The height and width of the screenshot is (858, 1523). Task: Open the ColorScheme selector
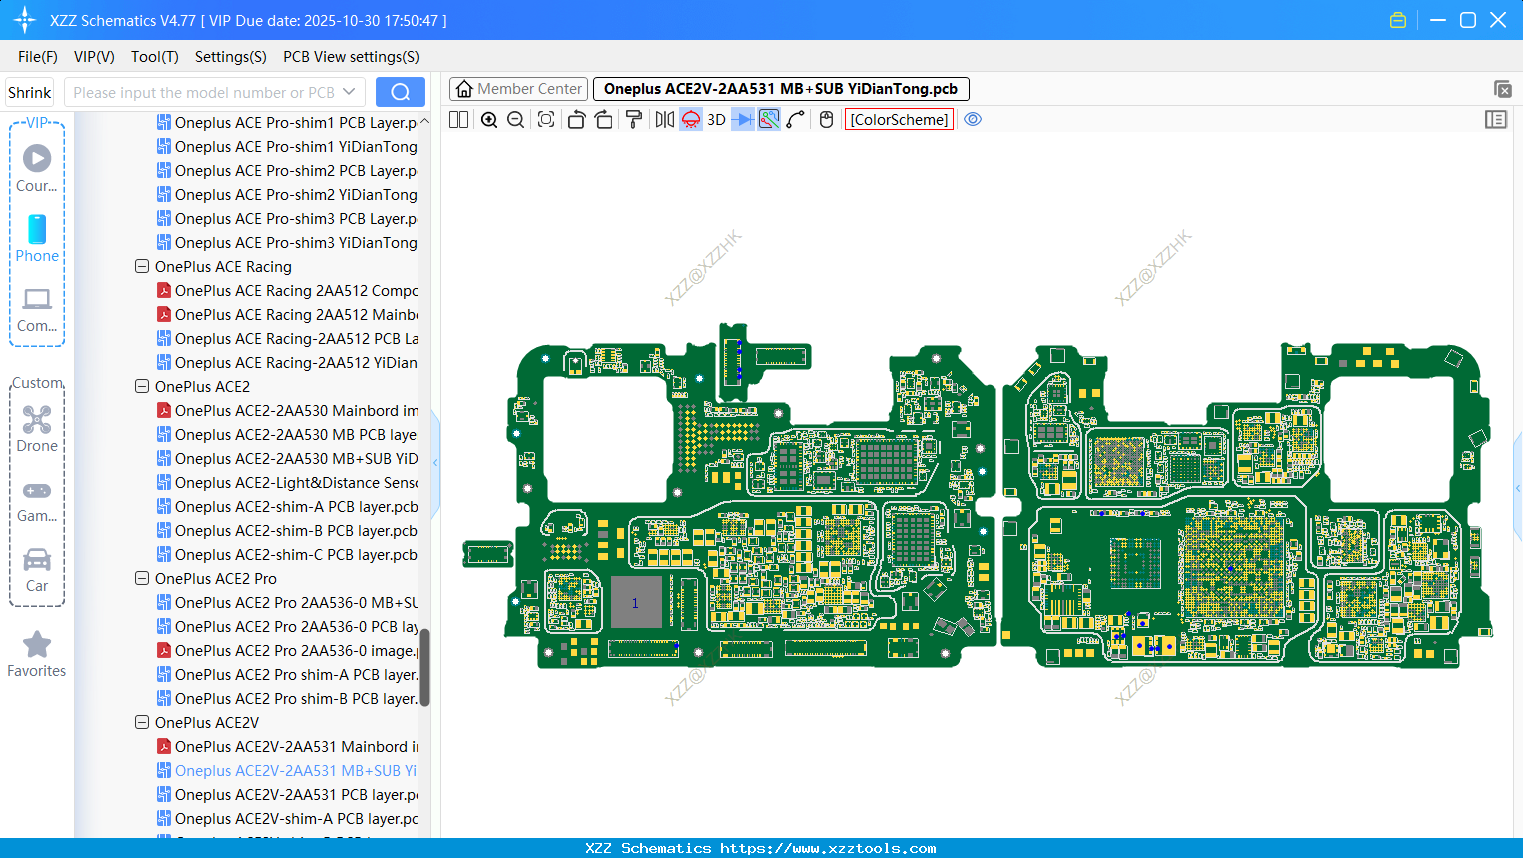pyautogui.click(x=898, y=119)
